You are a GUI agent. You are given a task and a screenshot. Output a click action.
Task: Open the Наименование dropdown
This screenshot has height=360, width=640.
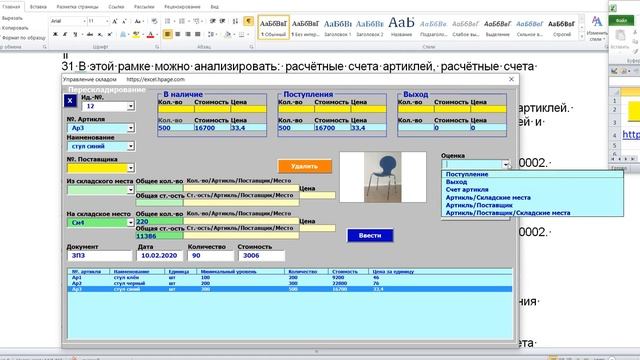[x=131, y=146]
